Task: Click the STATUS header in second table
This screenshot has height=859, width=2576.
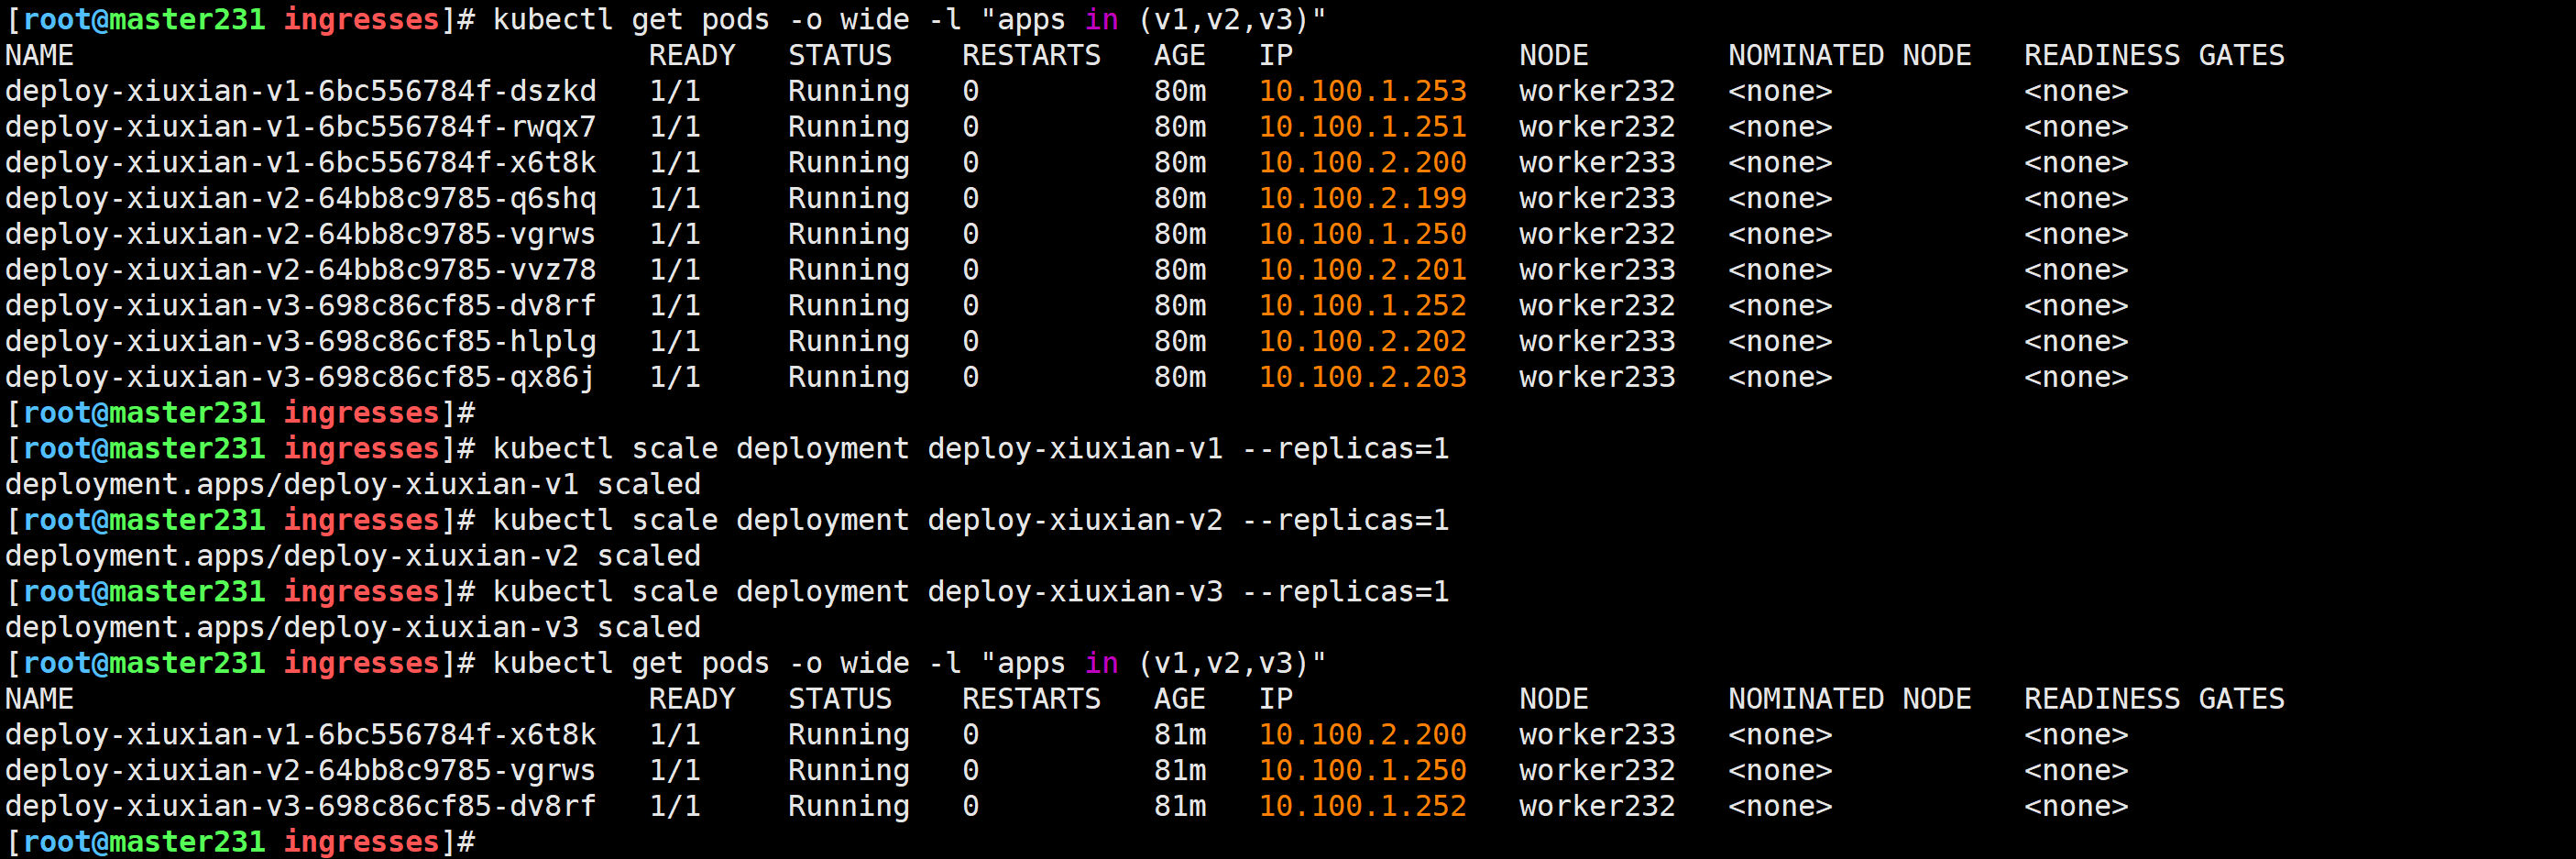Action: 839,699
